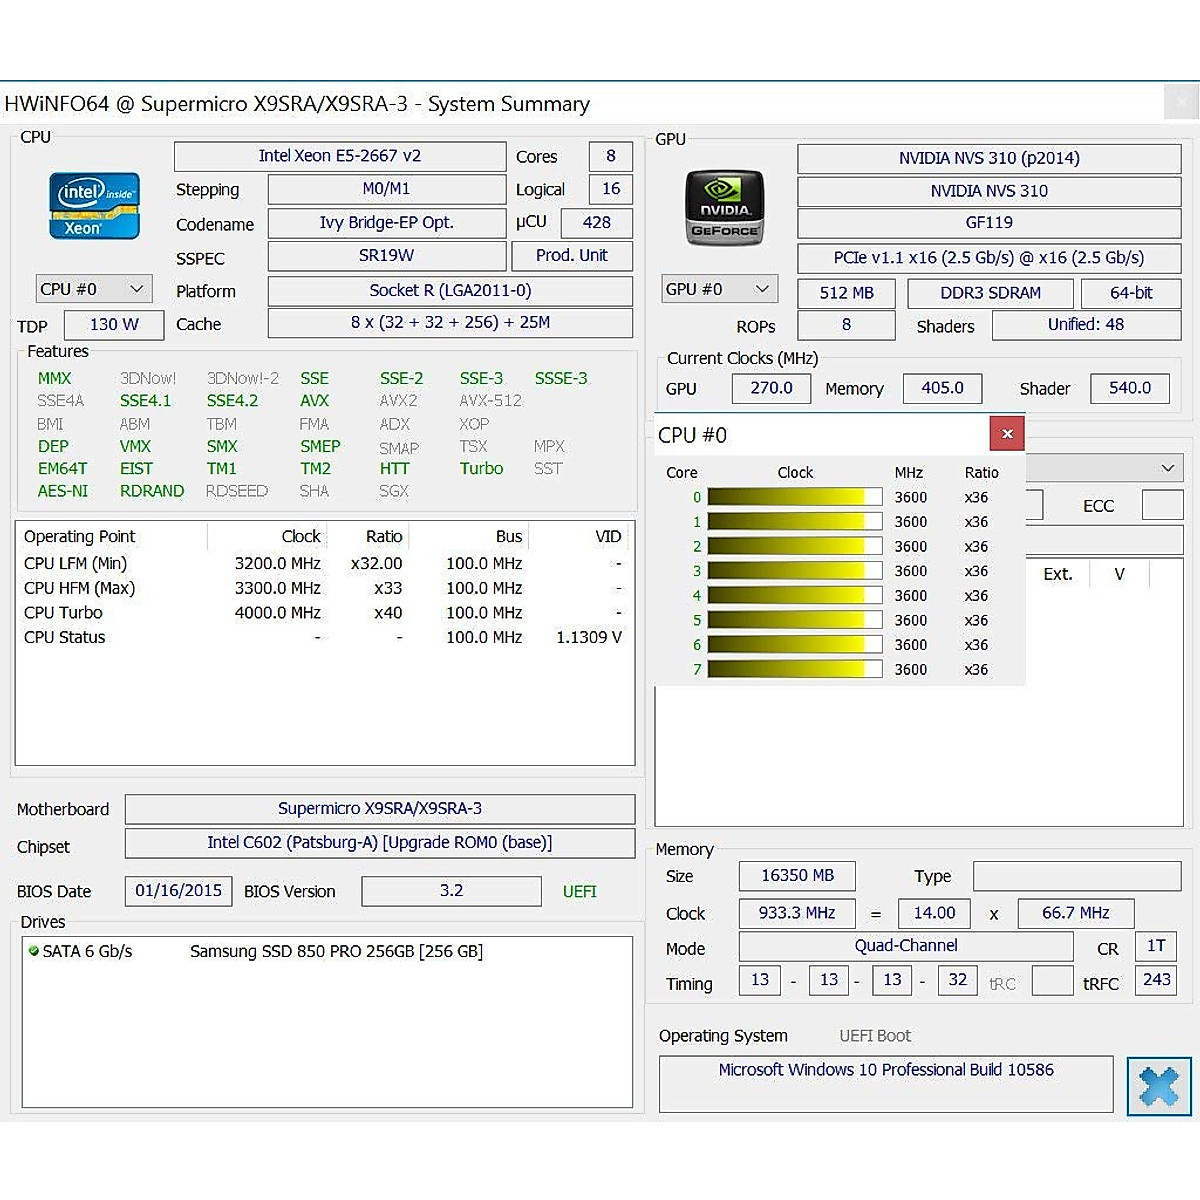Click the NVIDIA GeForce logo

pyautogui.click(x=723, y=207)
